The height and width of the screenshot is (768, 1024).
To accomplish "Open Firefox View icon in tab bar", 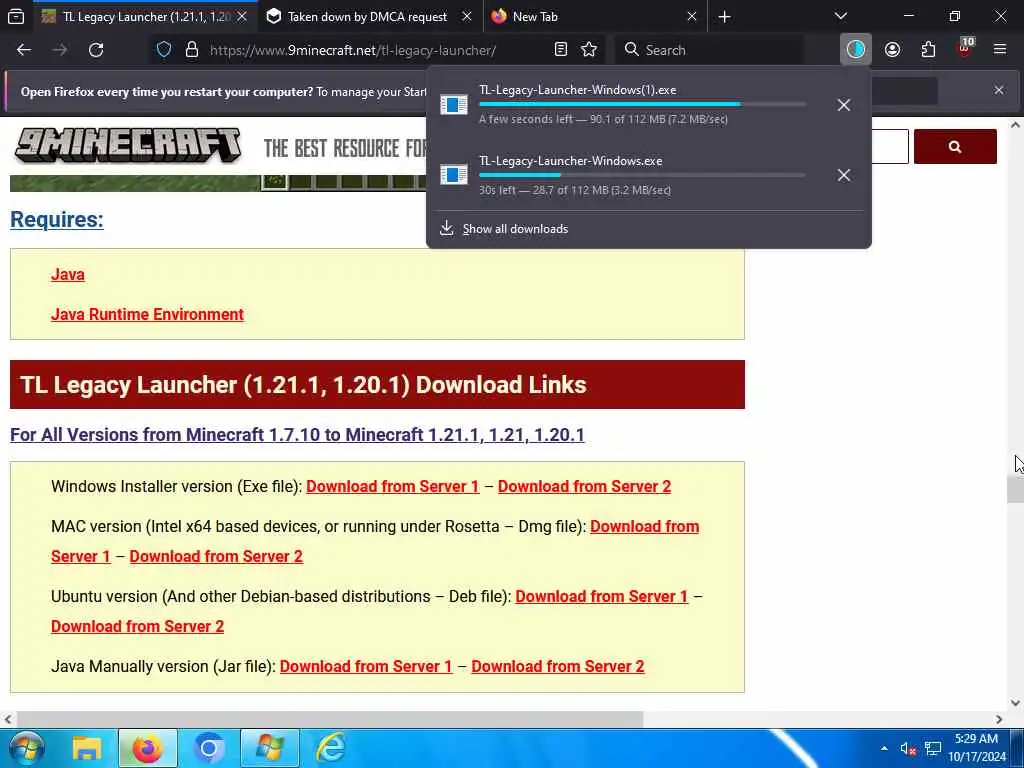I will [16, 16].
